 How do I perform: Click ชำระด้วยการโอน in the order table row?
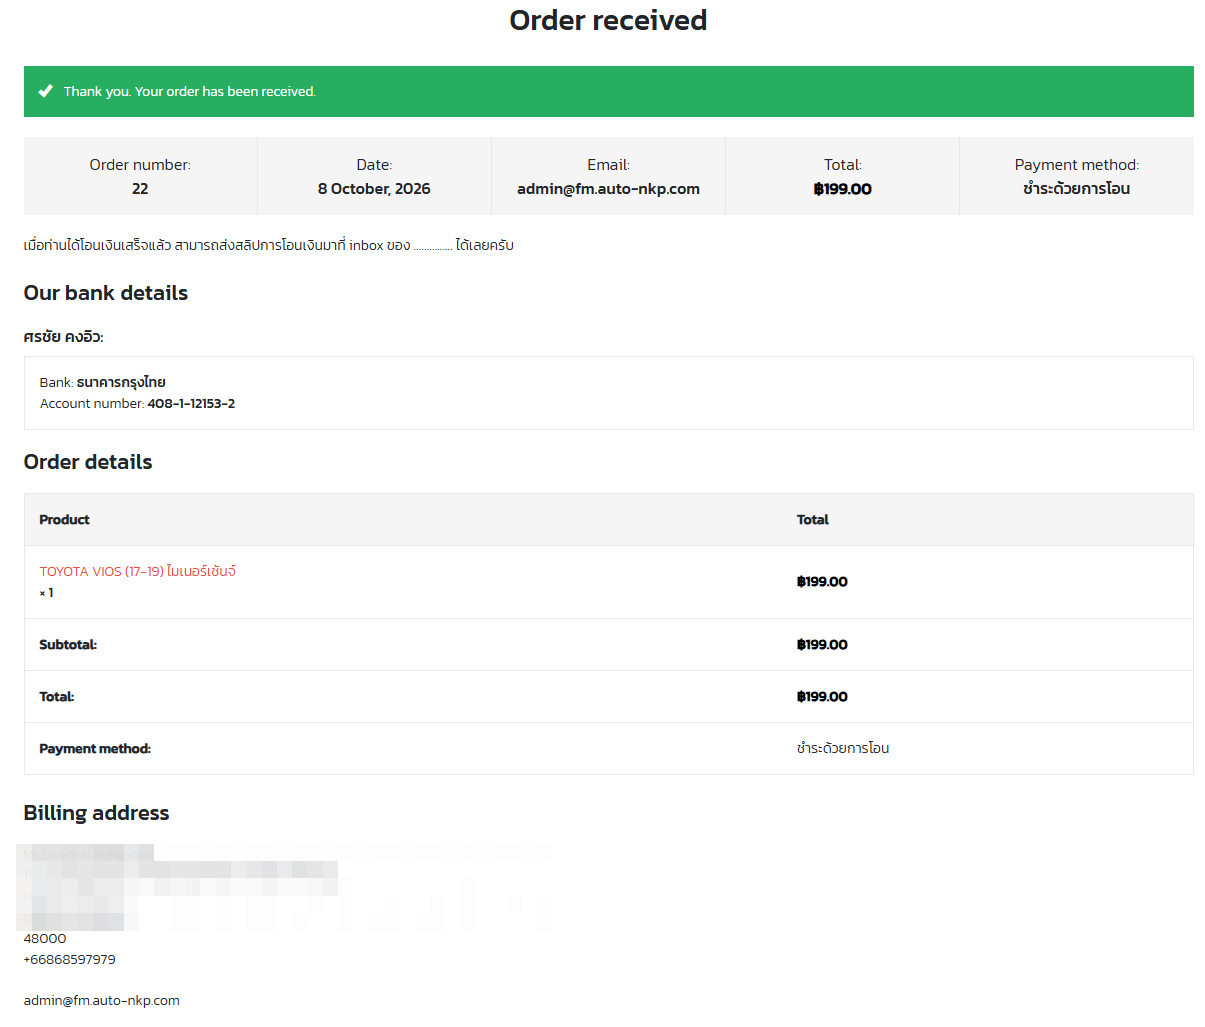843,748
